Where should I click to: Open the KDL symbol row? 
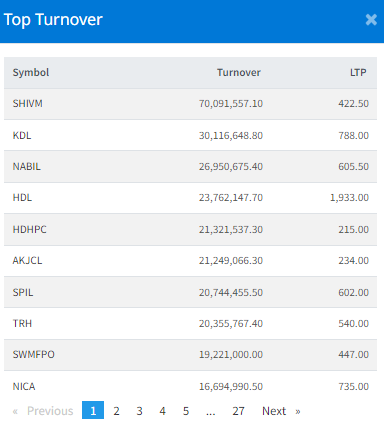click(190, 135)
